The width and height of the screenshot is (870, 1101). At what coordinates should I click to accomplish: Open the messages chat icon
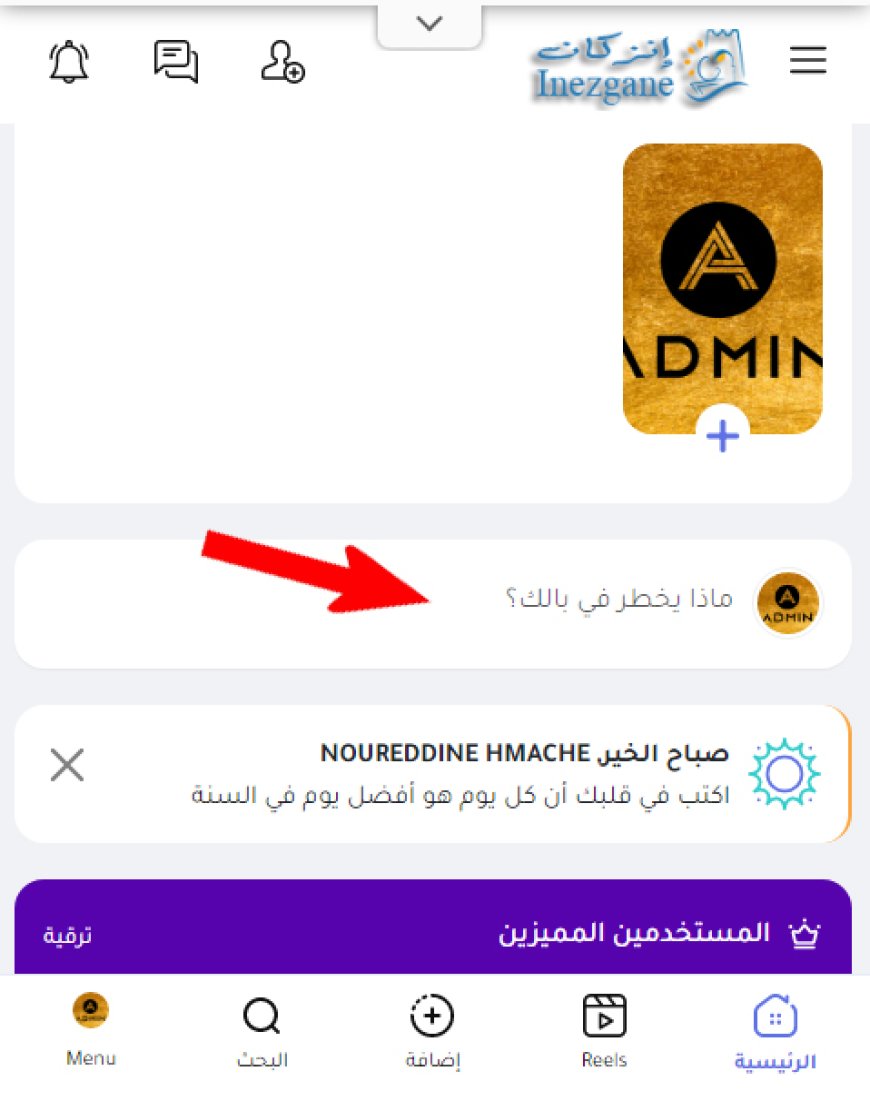[x=176, y=62]
